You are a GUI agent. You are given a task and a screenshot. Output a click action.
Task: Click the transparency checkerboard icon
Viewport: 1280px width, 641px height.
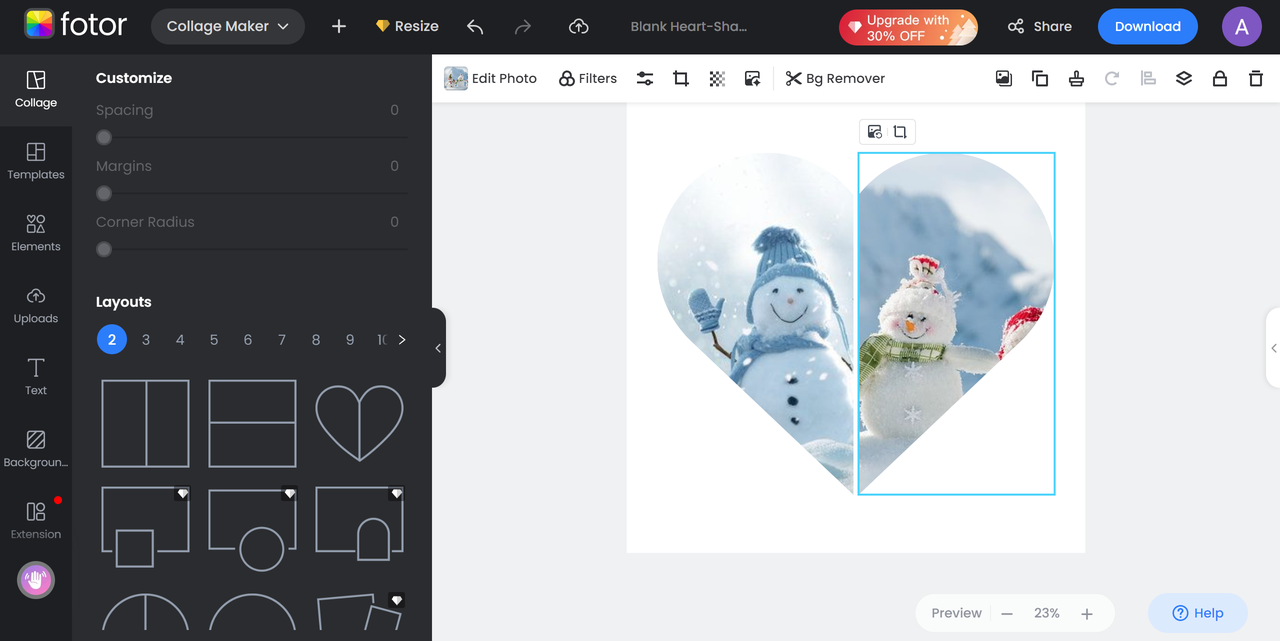coord(717,78)
